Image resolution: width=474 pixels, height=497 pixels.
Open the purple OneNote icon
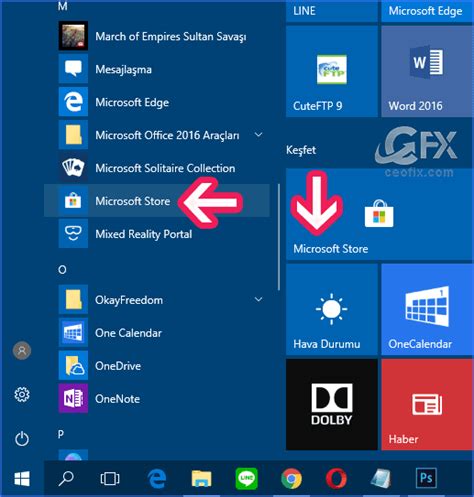(x=73, y=398)
